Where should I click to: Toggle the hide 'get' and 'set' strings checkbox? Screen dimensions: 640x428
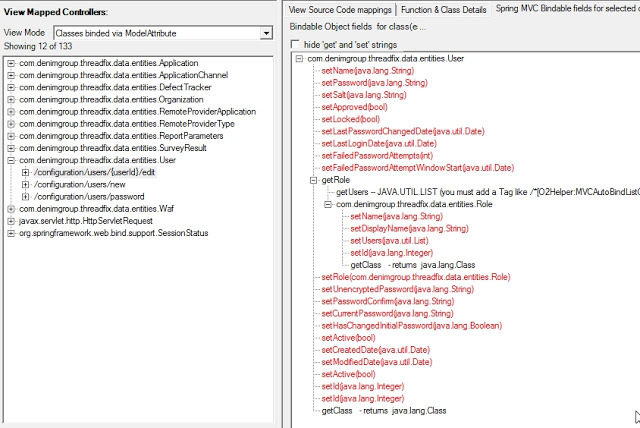(x=294, y=45)
